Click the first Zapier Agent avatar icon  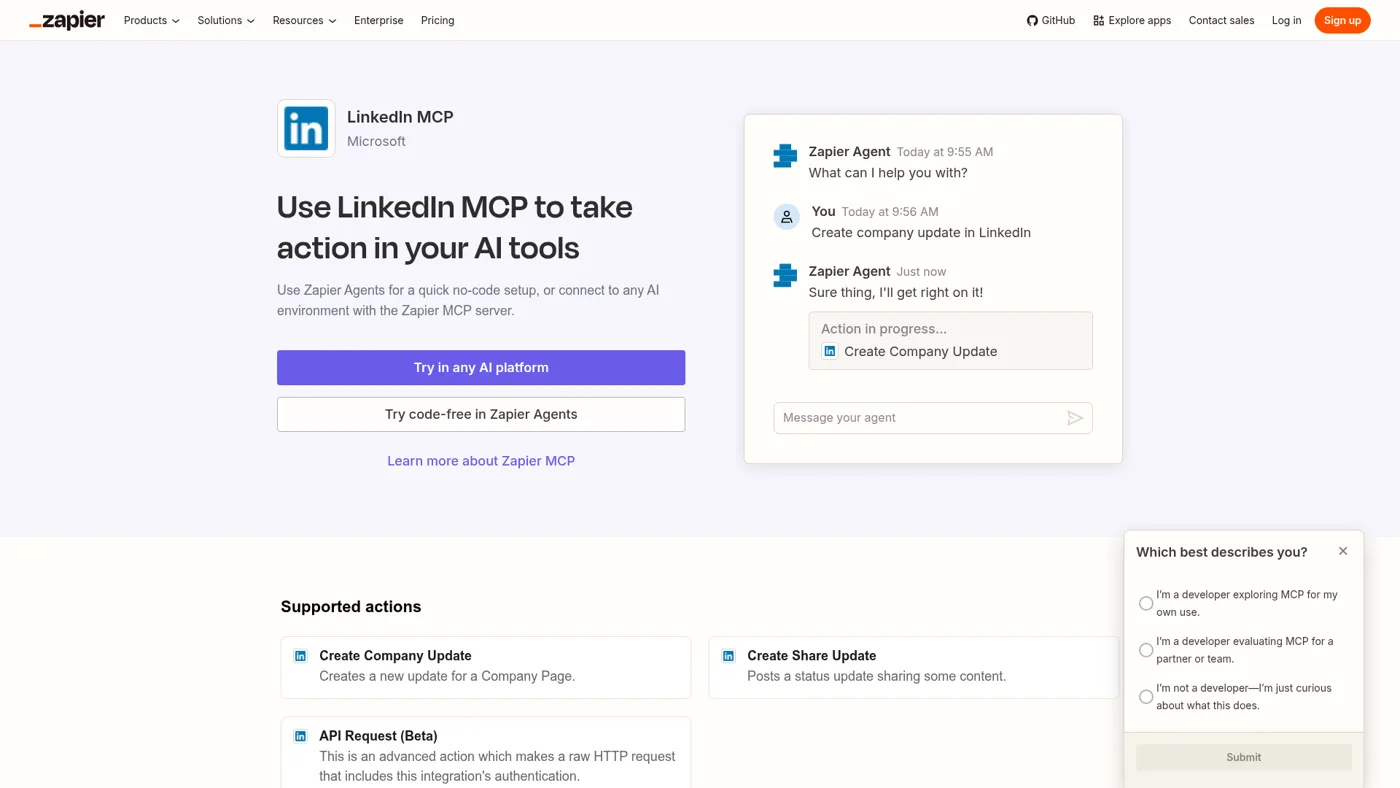pyautogui.click(x=785, y=156)
